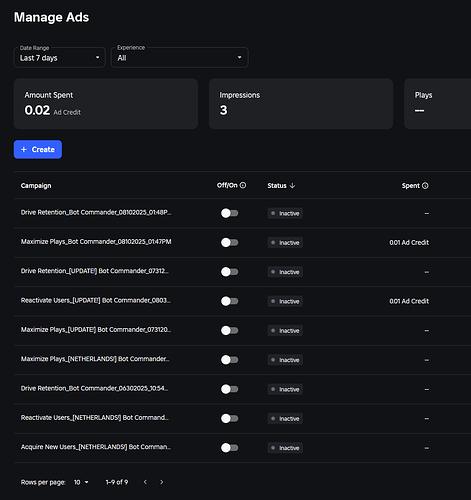
Task: Click the Plays card
Action: [437, 104]
